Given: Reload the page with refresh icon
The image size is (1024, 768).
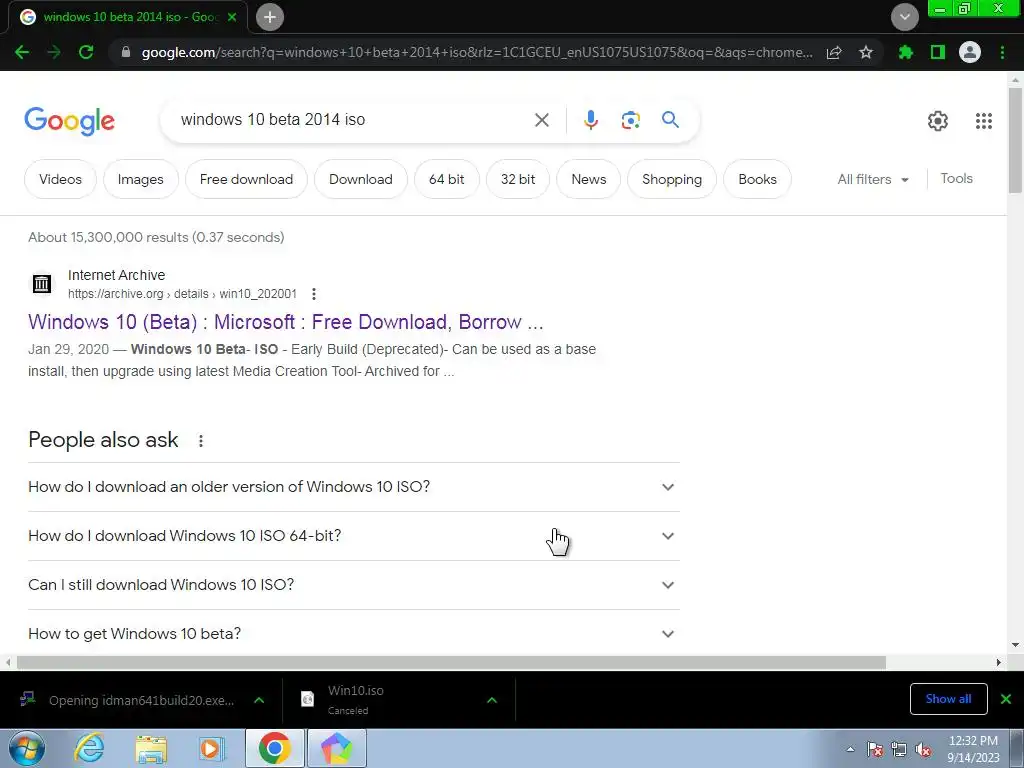Looking at the screenshot, I should (x=86, y=52).
